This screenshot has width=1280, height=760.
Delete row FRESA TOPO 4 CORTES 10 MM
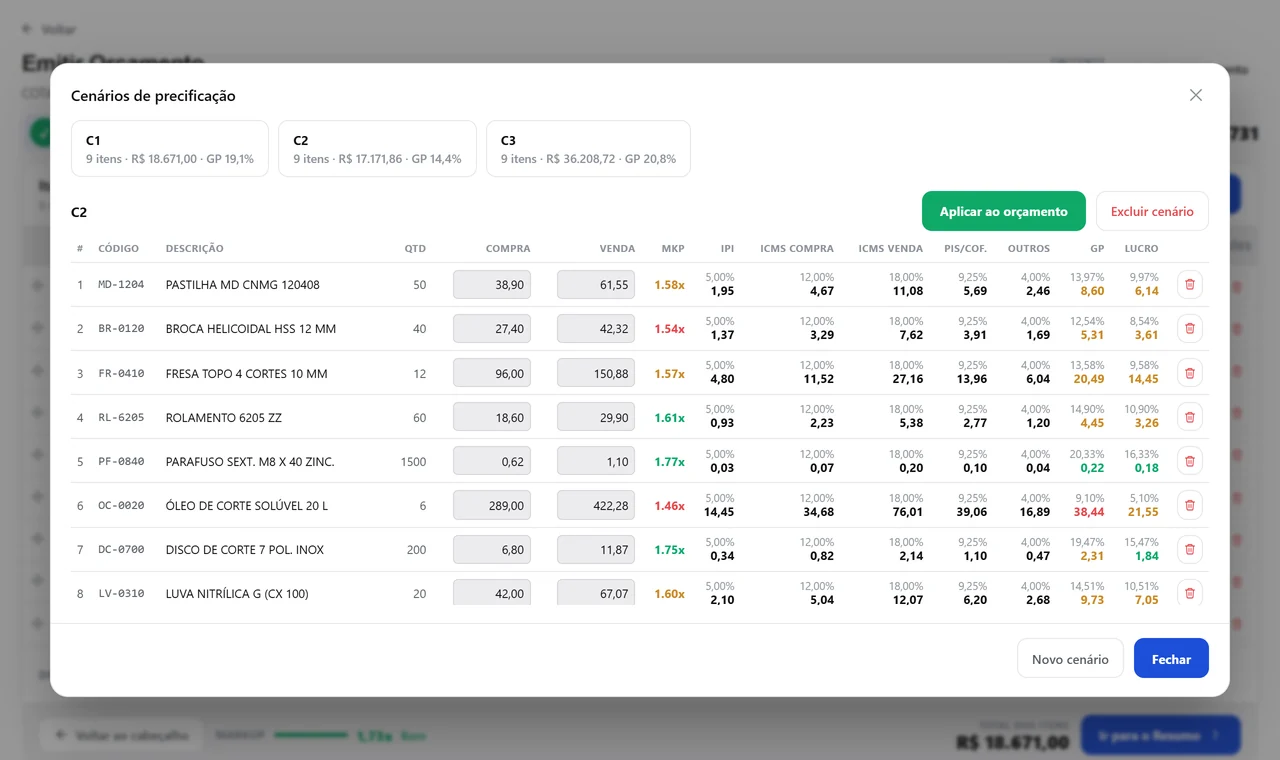[1190, 373]
